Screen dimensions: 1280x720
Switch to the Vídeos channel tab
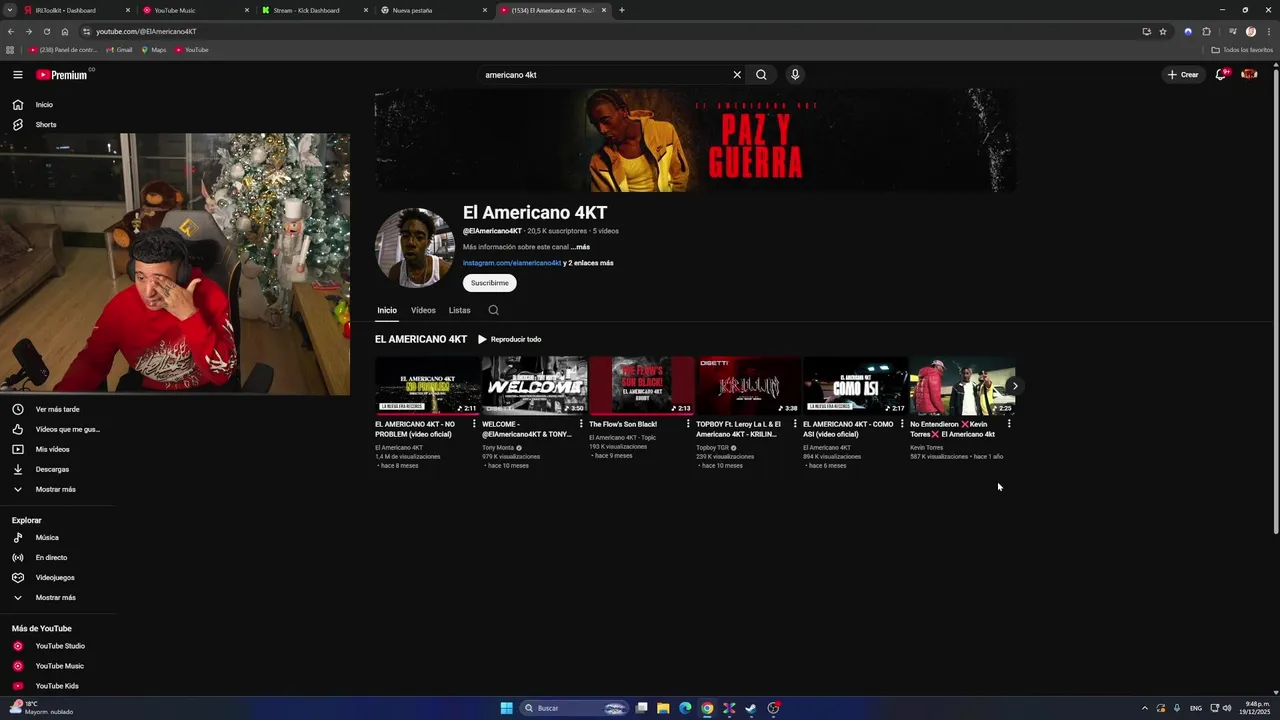[x=423, y=310]
